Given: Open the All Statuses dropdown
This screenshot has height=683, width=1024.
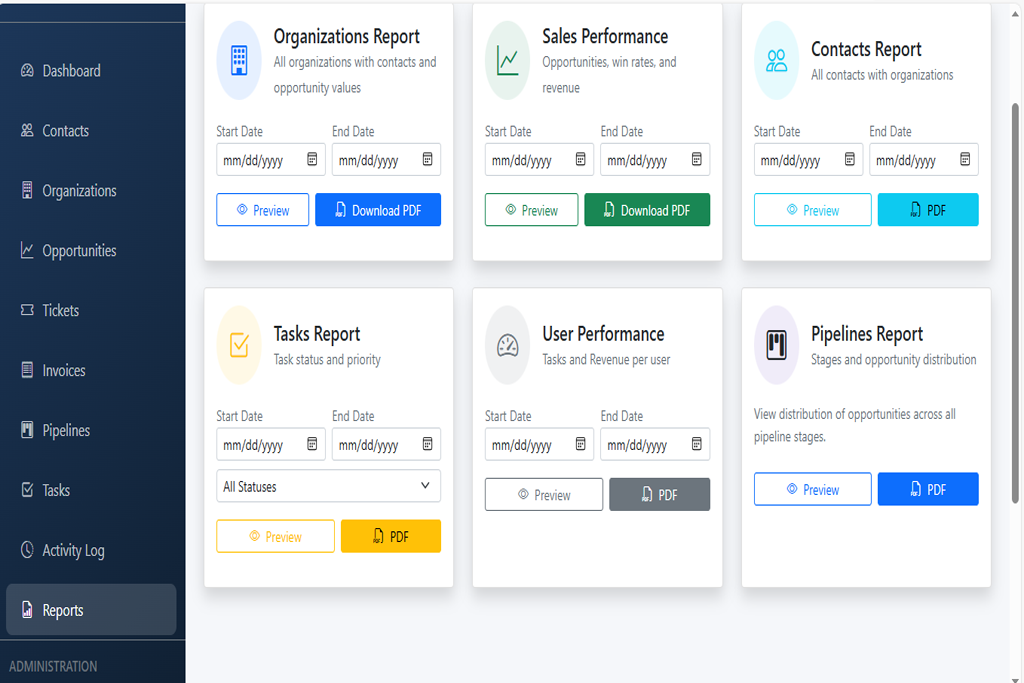Looking at the screenshot, I should point(328,486).
